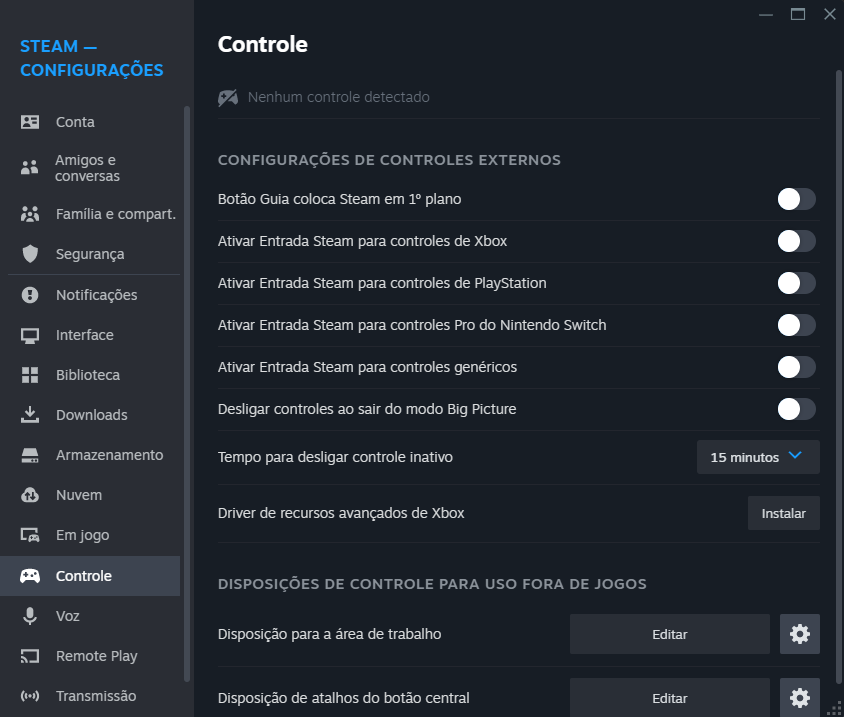Click Editar for área de trabalho layout
The width and height of the screenshot is (844, 717).
(x=670, y=634)
